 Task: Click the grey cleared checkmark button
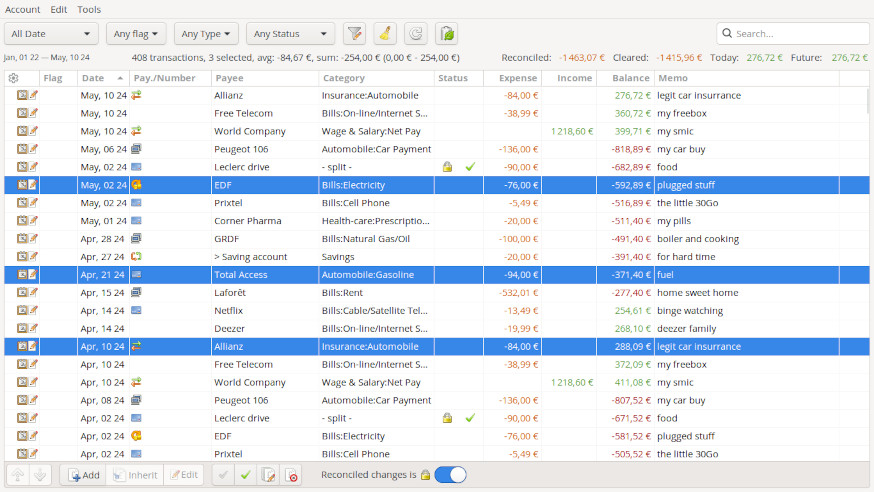click(x=223, y=475)
